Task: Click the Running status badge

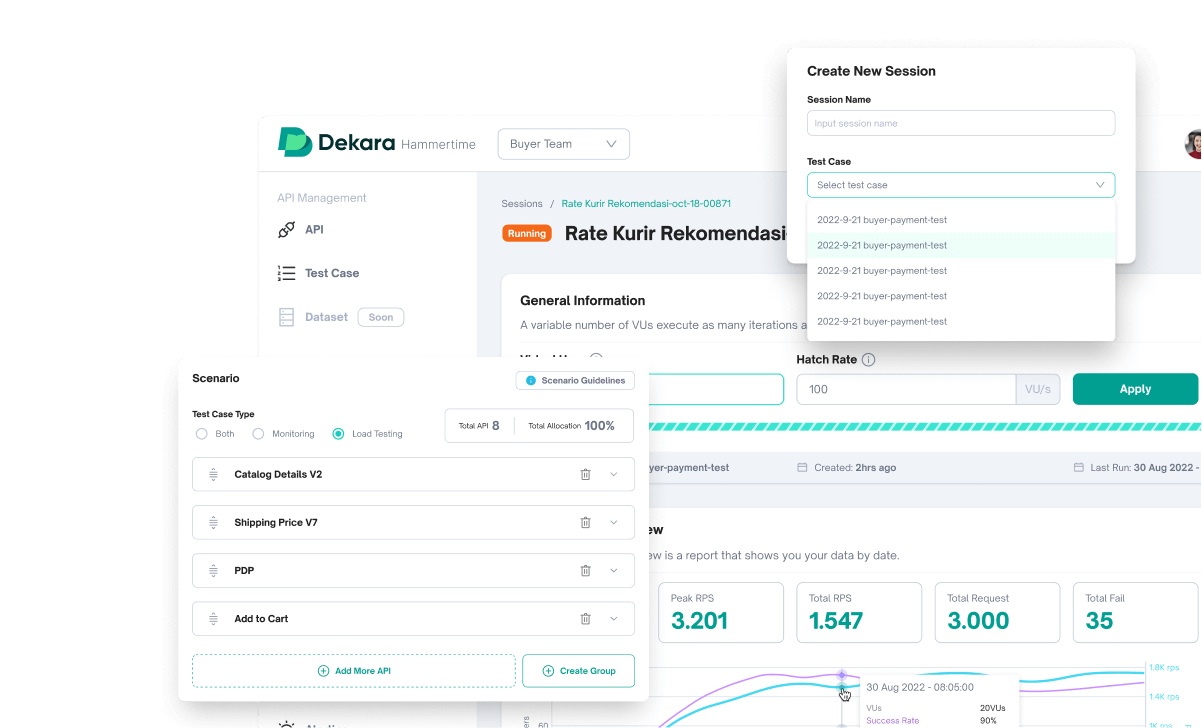Action: tap(527, 234)
